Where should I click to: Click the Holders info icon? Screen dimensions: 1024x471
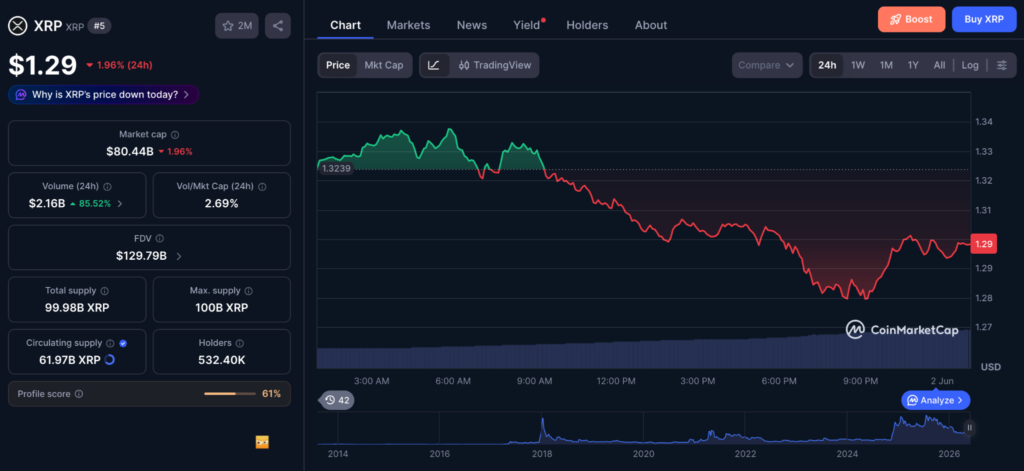(x=240, y=343)
